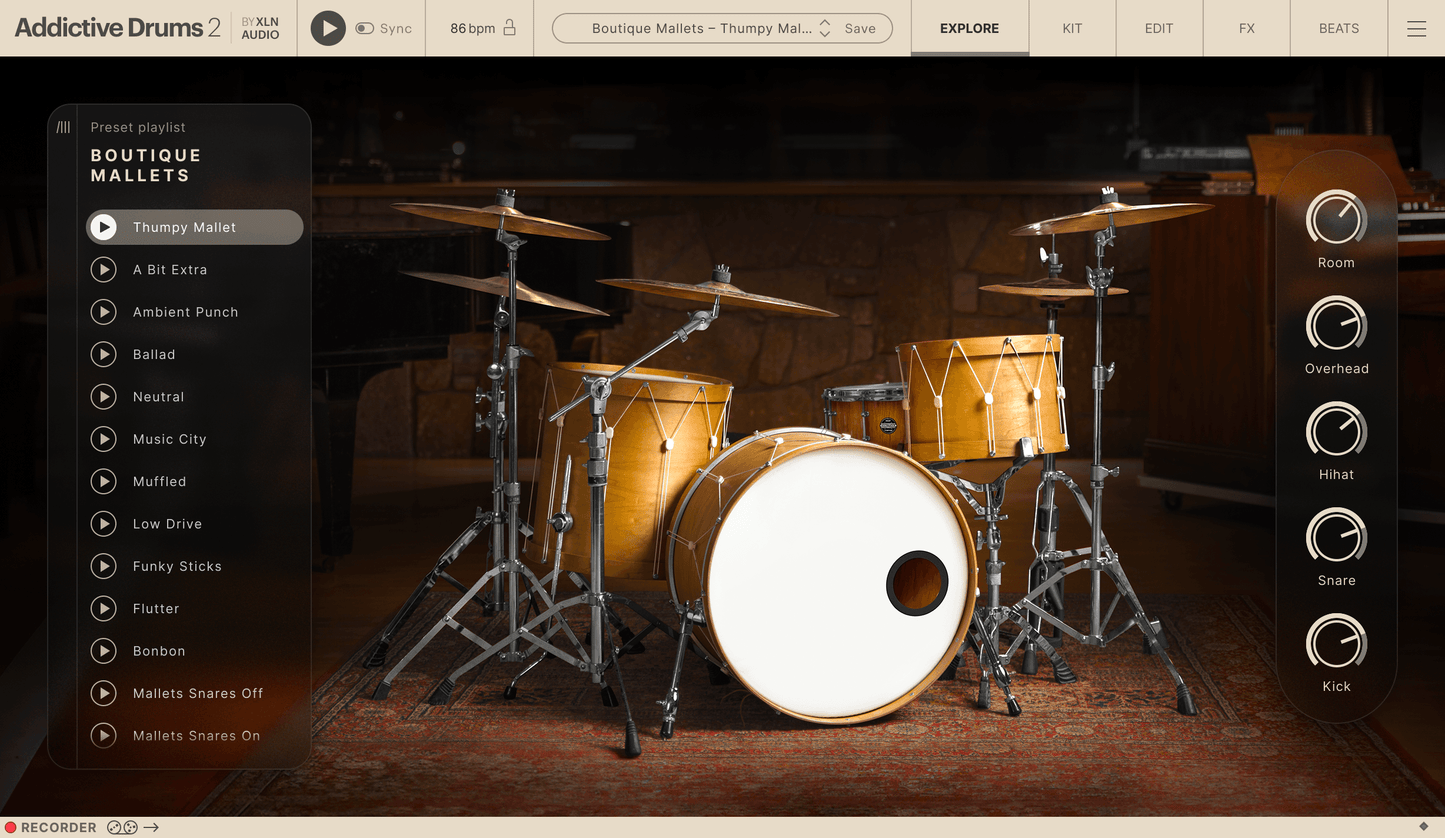The height and width of the screenshot is (838, 1445).
Task: Open the Boutique Mallets preset selector dropdown
Action: [x=700, y=28]
